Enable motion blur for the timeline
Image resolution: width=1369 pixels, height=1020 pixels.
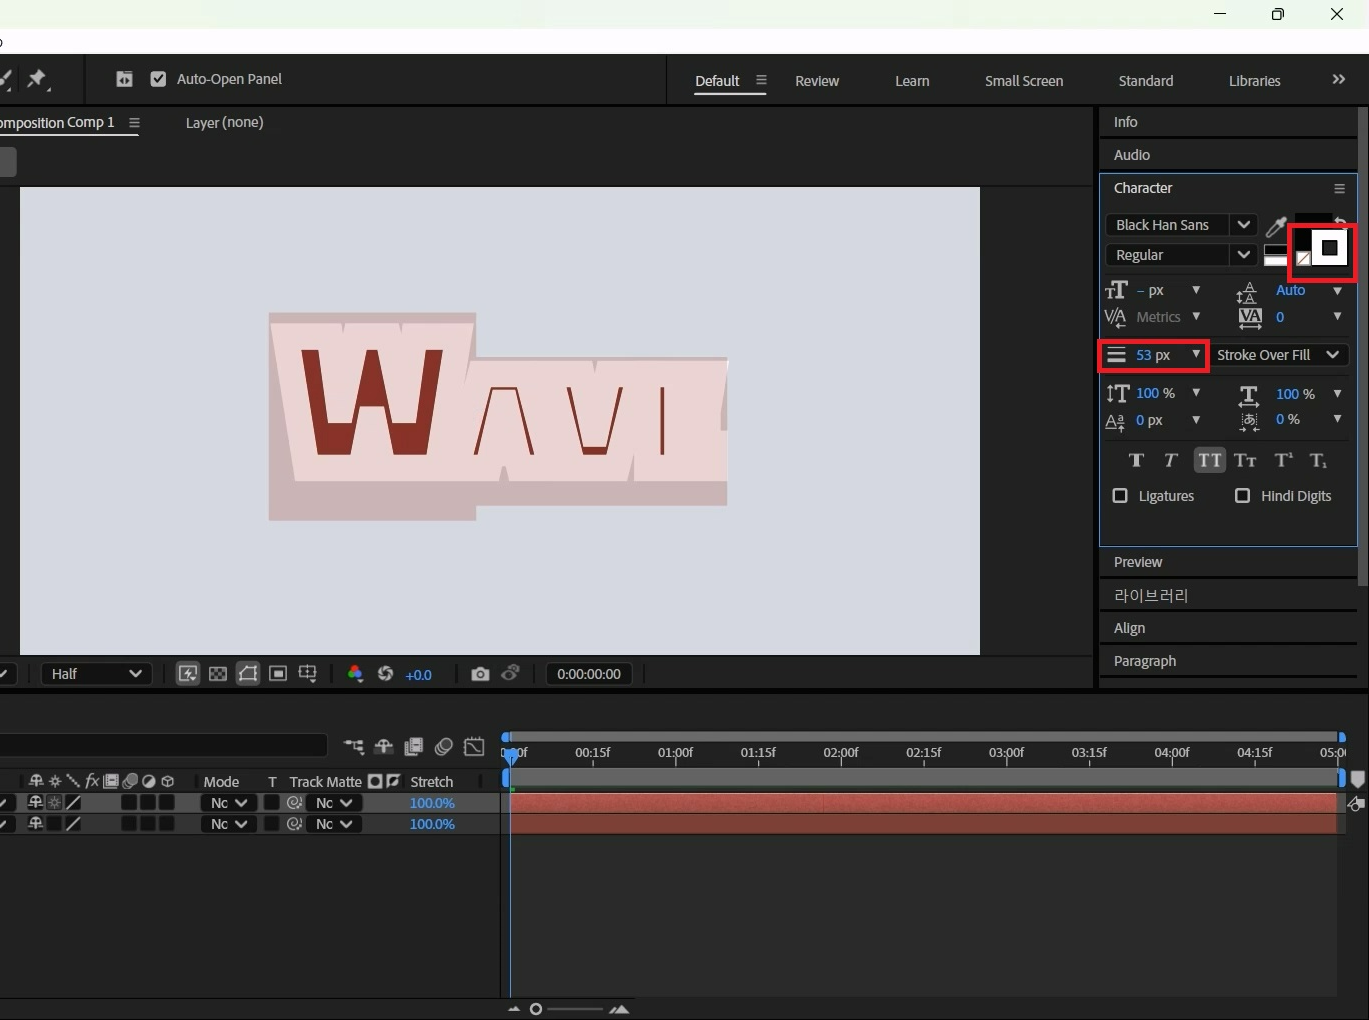pyautogui.click(x=444, y=746)
